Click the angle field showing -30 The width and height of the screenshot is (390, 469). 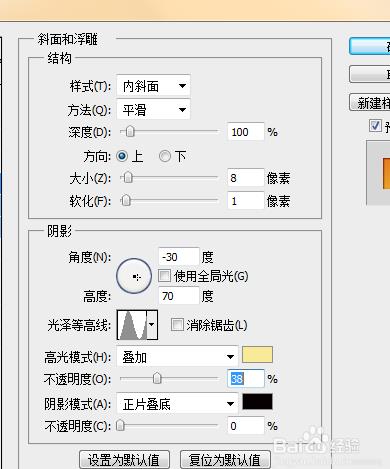[179, 257]
